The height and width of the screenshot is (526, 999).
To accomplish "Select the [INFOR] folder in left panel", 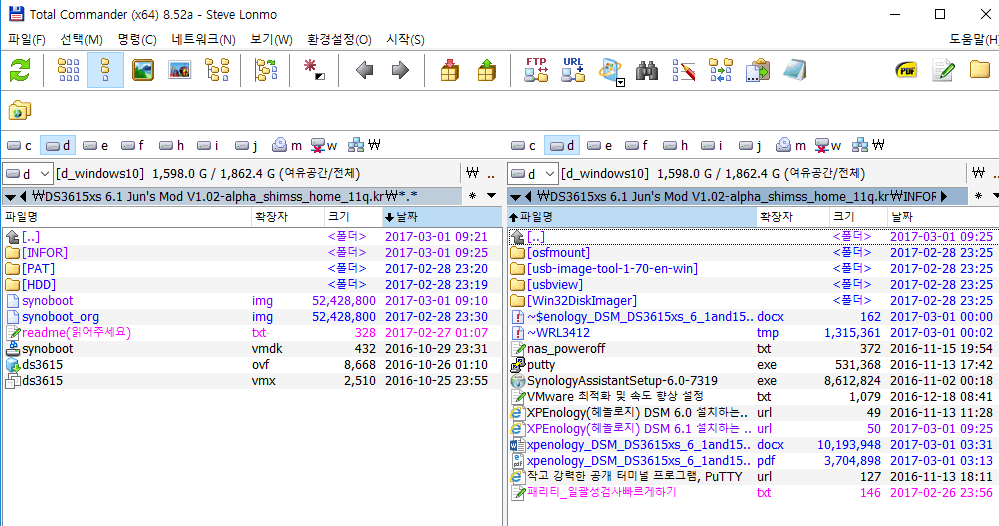I will click(252, 253).
